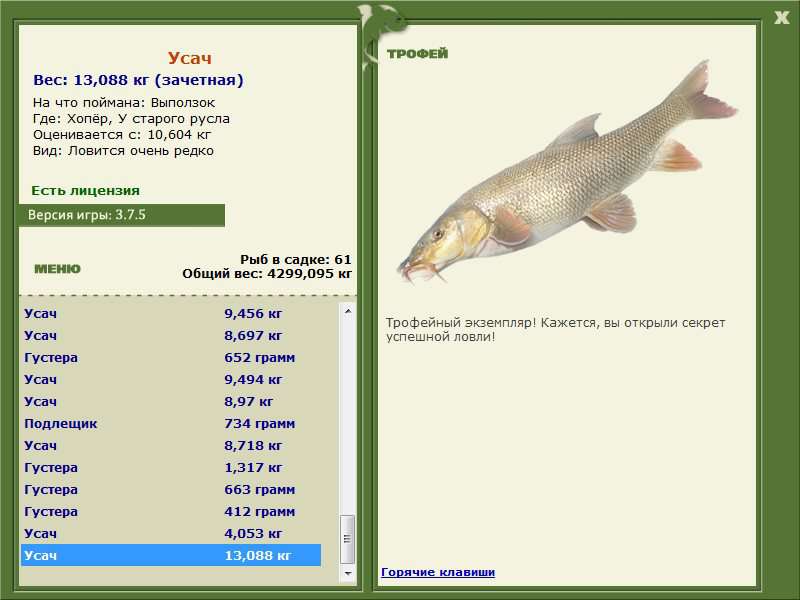The image size is (800, 600).
Task: Choose the Густера 663 грамм entry
Action: (170, 489)
